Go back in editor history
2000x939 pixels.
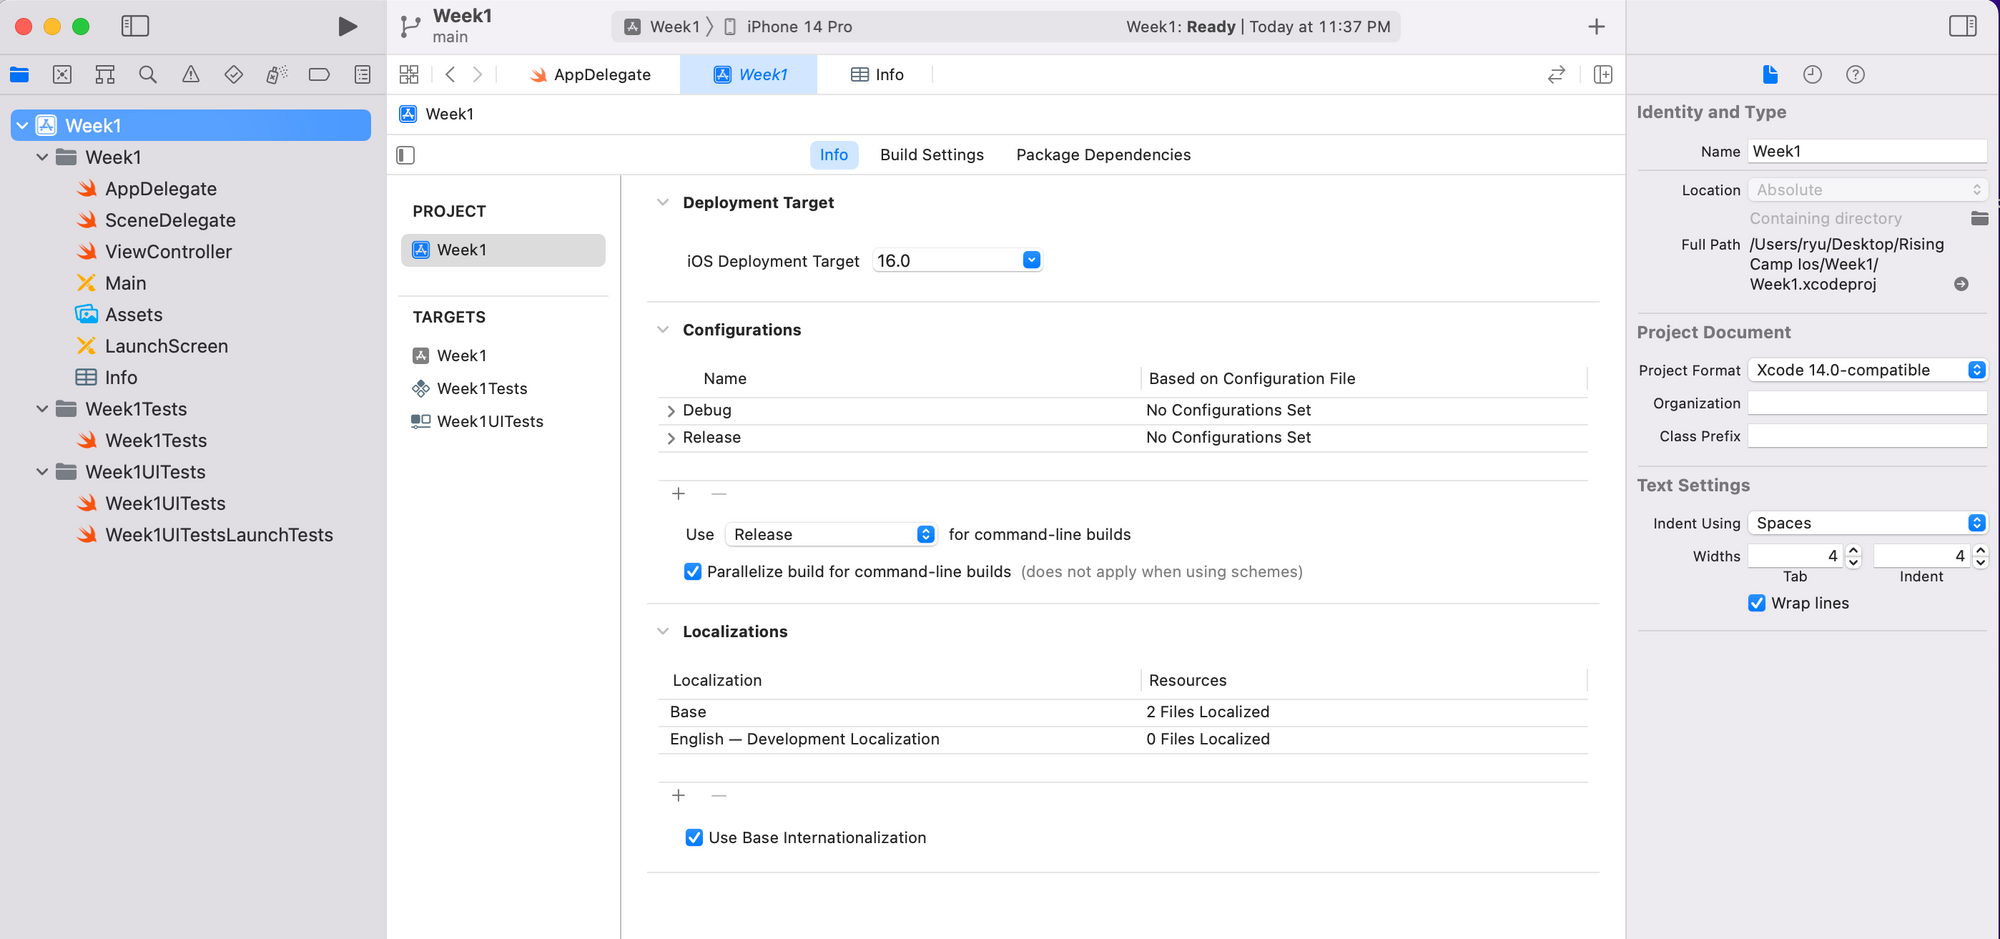pyautogui.click(x=450, y=74)
